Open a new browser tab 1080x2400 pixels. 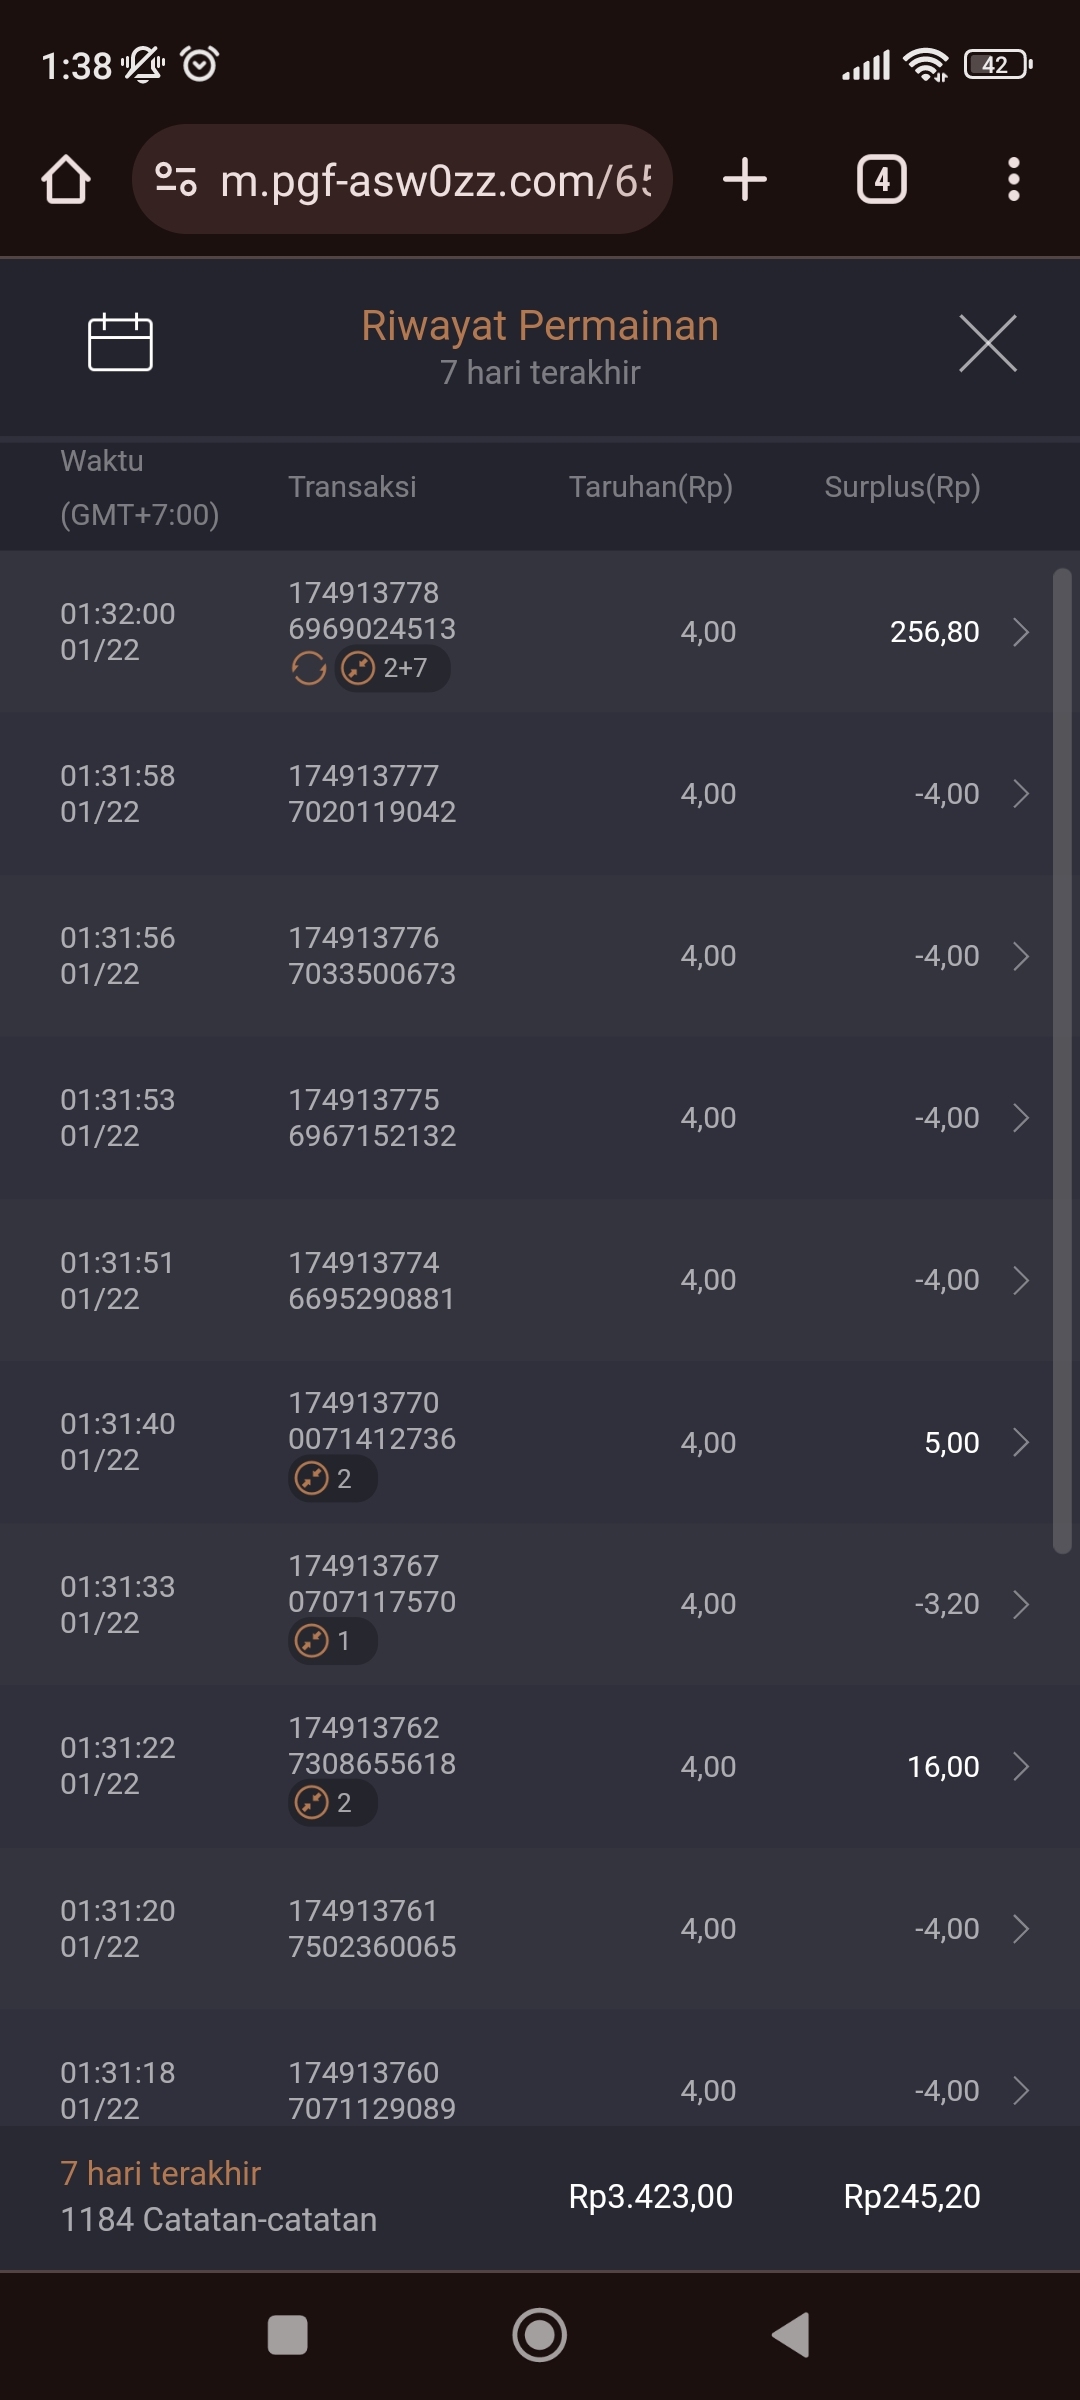pyautogui.click(x=745, y=180)
